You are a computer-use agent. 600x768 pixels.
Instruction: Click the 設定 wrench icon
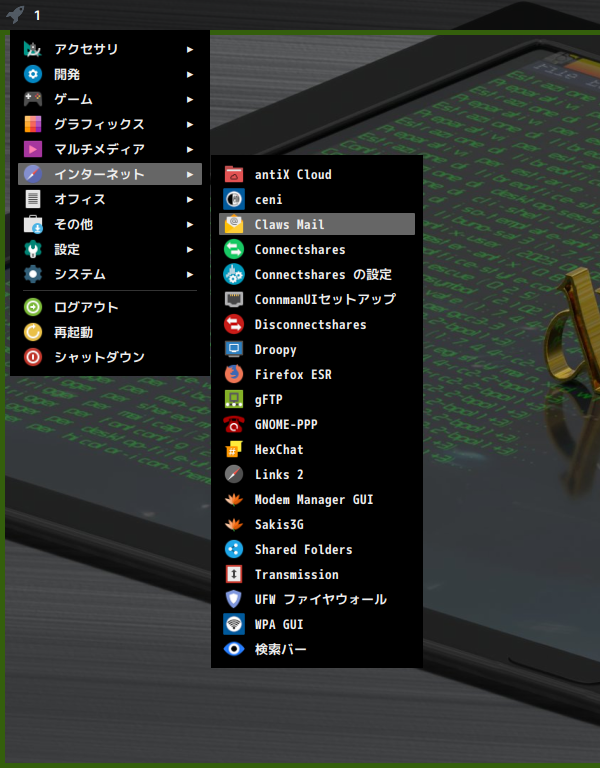(x=33, y=249)
